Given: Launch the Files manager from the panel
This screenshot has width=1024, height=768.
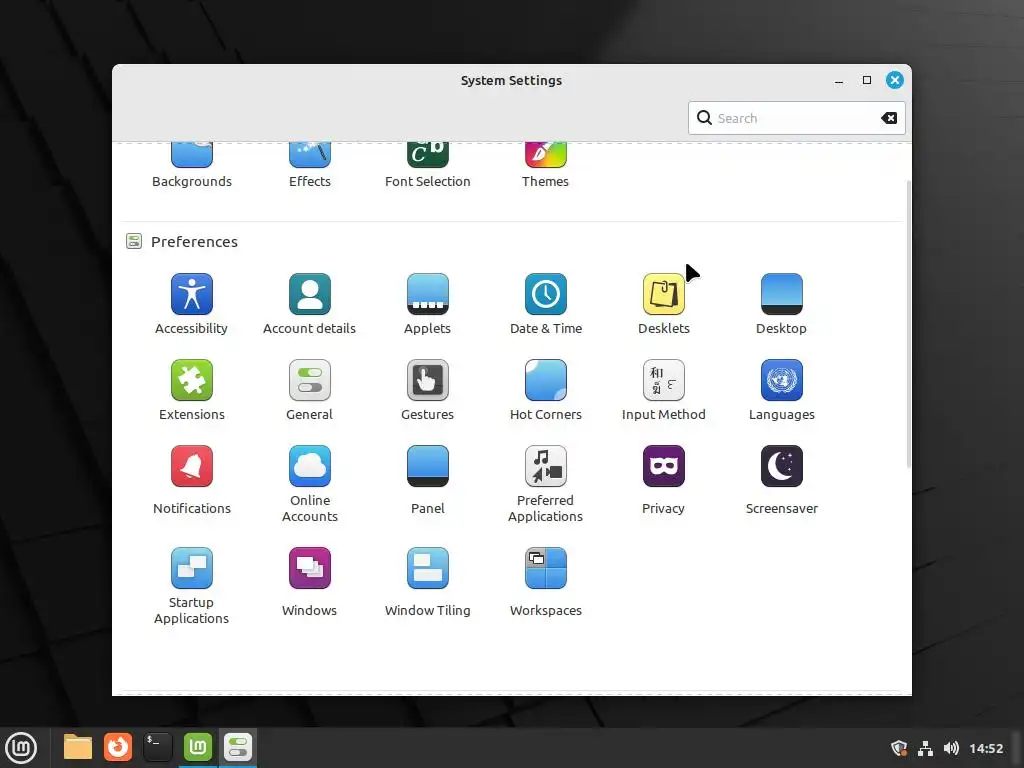Looking at the screenshot, I should (x=78, y=747).
